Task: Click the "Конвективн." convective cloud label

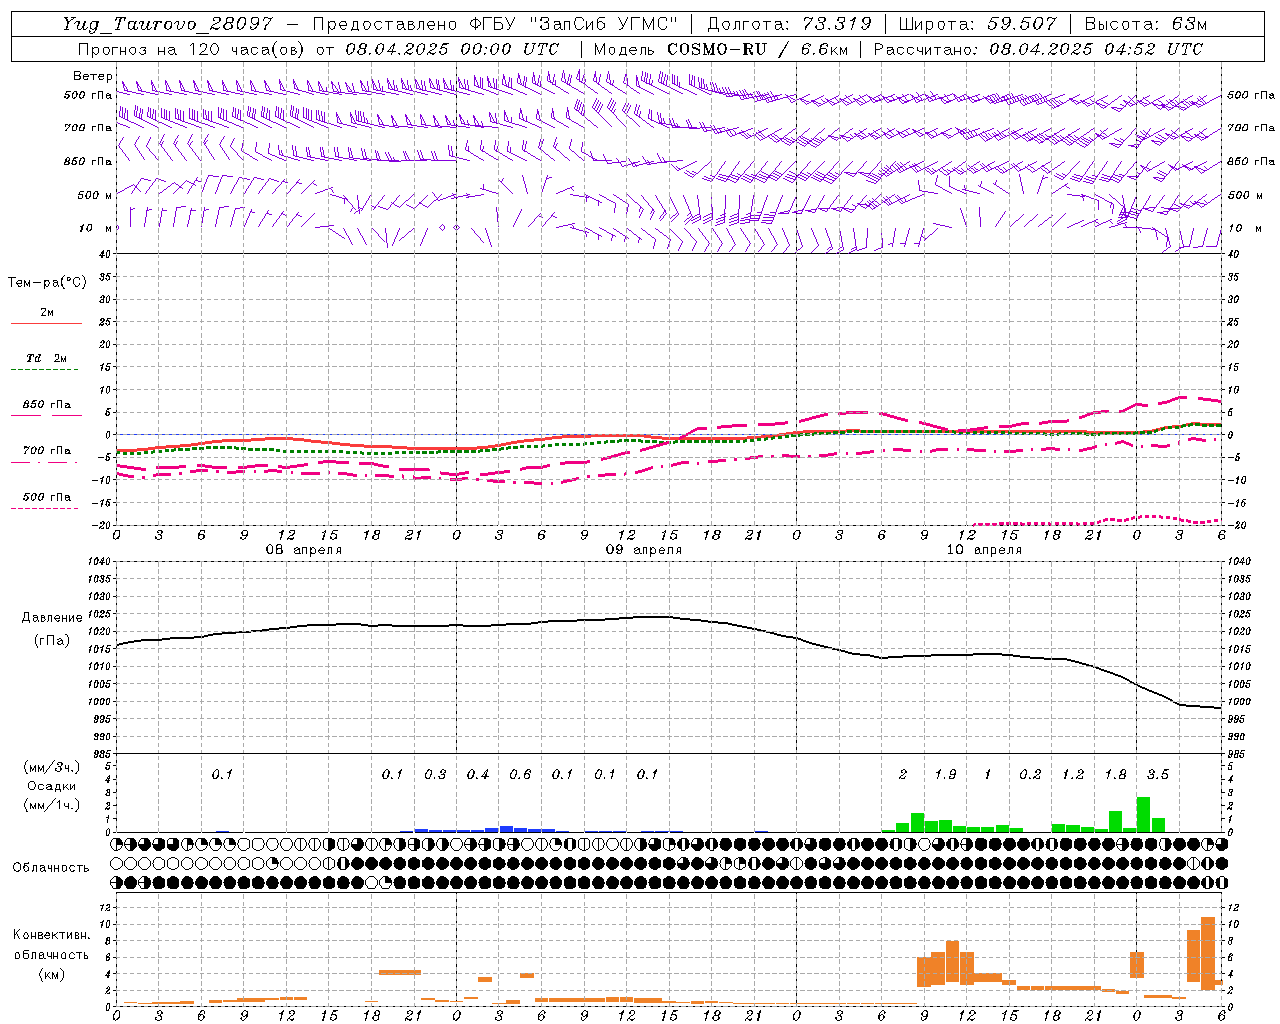Action: (52, 935)
